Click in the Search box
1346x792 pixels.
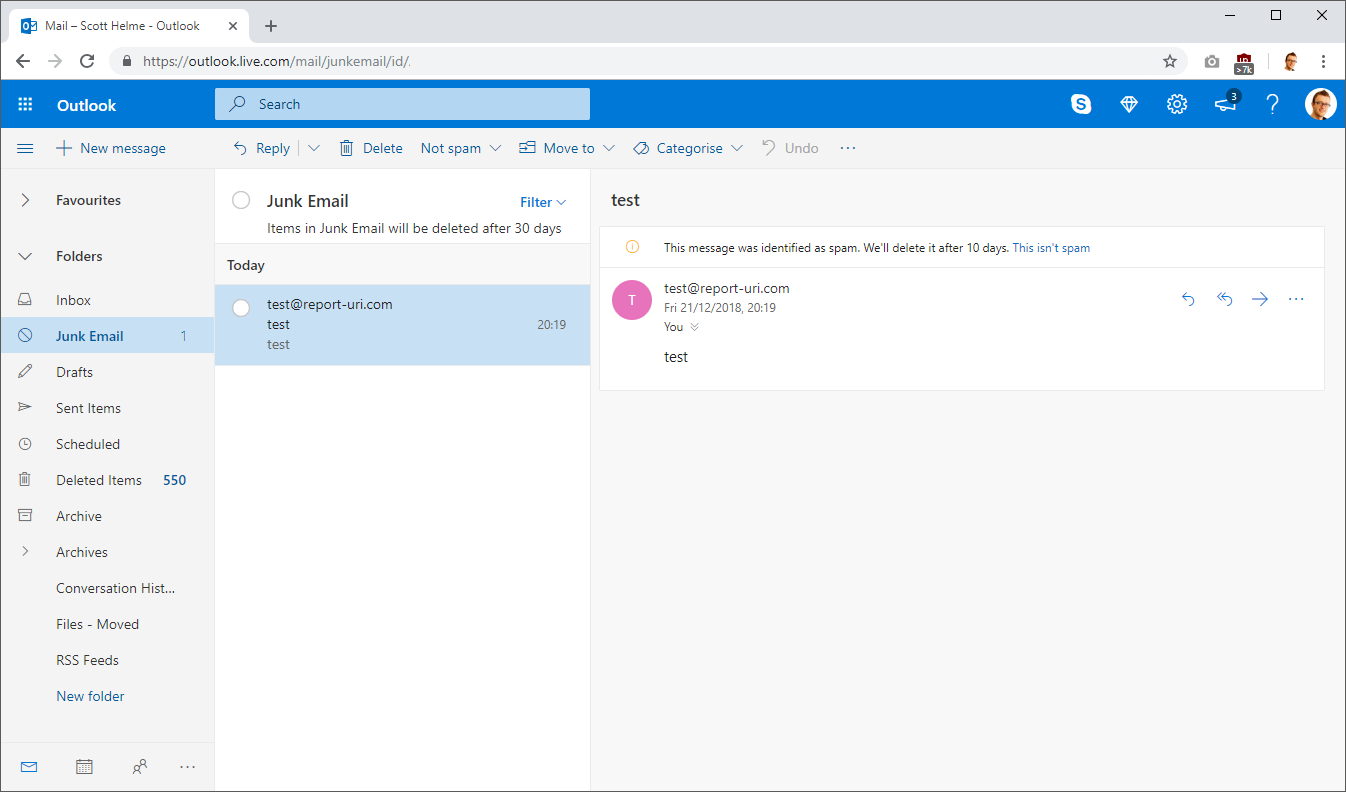402,104
